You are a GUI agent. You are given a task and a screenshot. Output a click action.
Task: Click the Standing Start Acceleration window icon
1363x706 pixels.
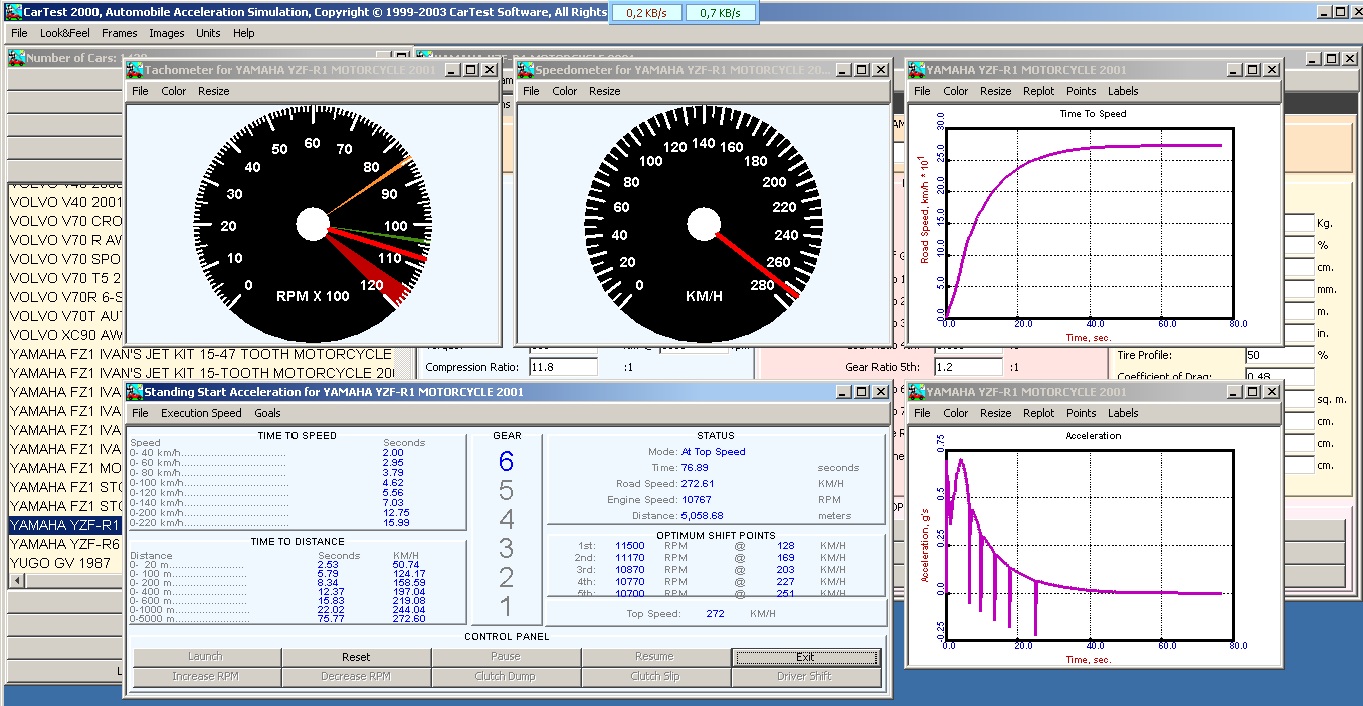[x=134, y=392]
